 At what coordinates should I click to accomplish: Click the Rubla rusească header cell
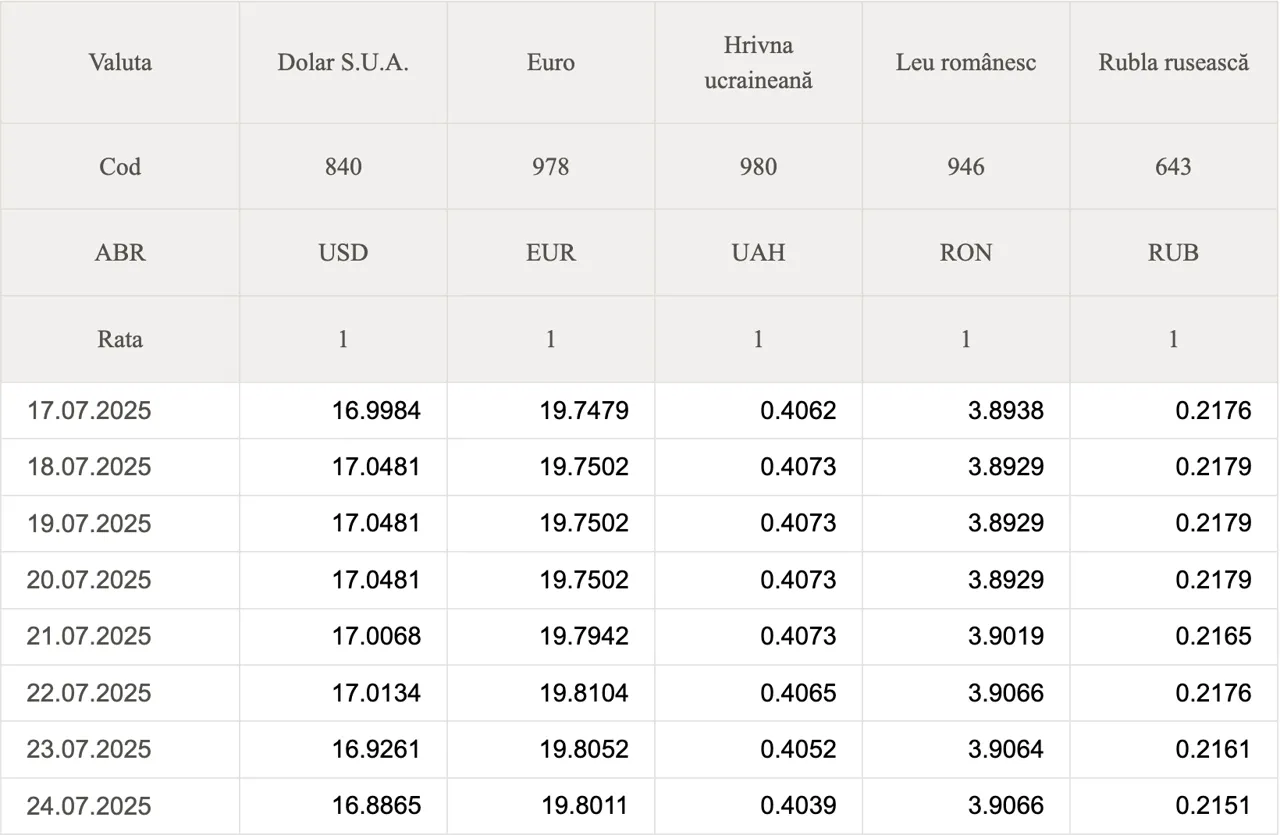point(1174,62)
